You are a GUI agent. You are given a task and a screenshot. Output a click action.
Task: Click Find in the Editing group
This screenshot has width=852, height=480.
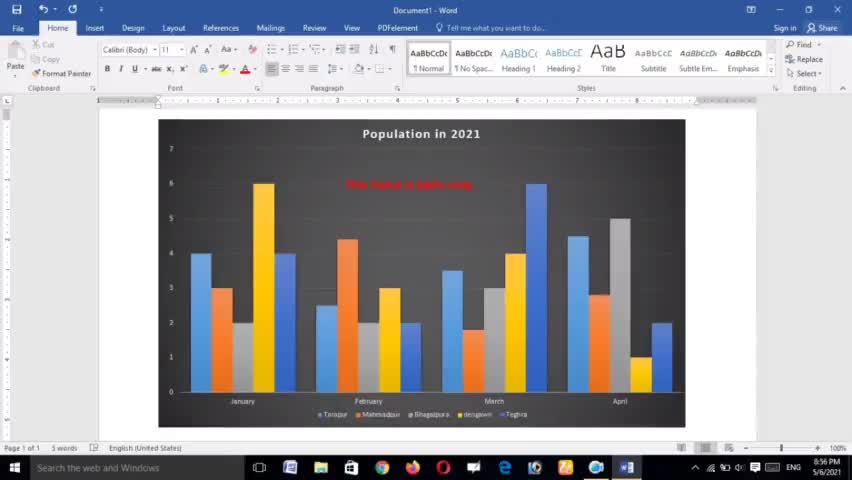tap(799, 45)
